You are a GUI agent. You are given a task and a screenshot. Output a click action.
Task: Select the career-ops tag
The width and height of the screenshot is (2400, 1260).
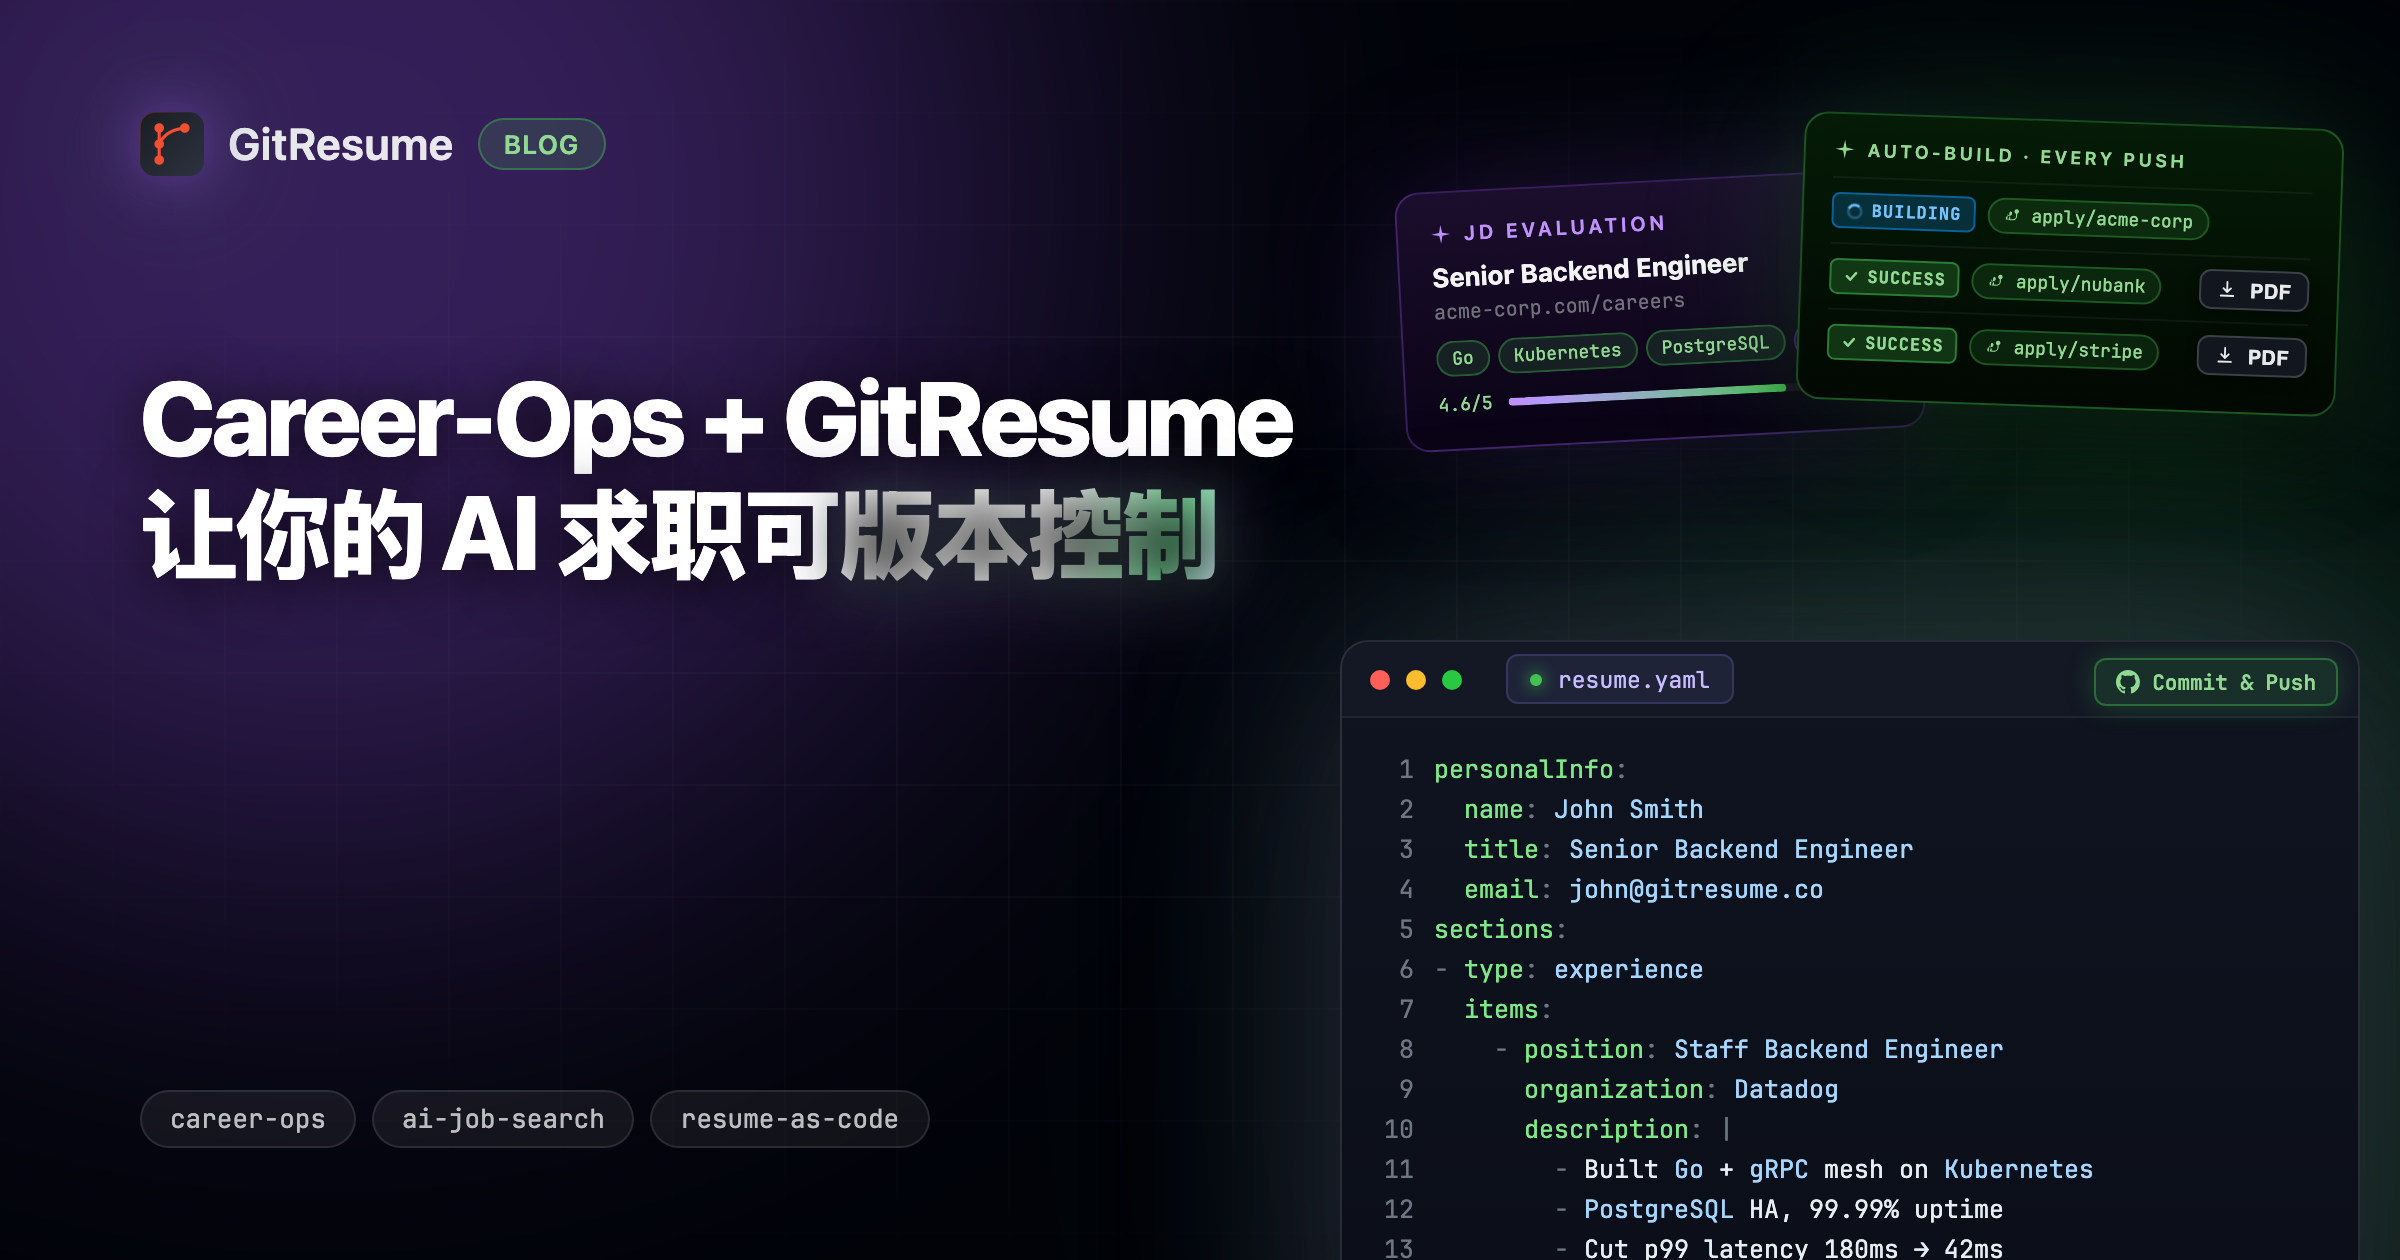click(248, 1119)
